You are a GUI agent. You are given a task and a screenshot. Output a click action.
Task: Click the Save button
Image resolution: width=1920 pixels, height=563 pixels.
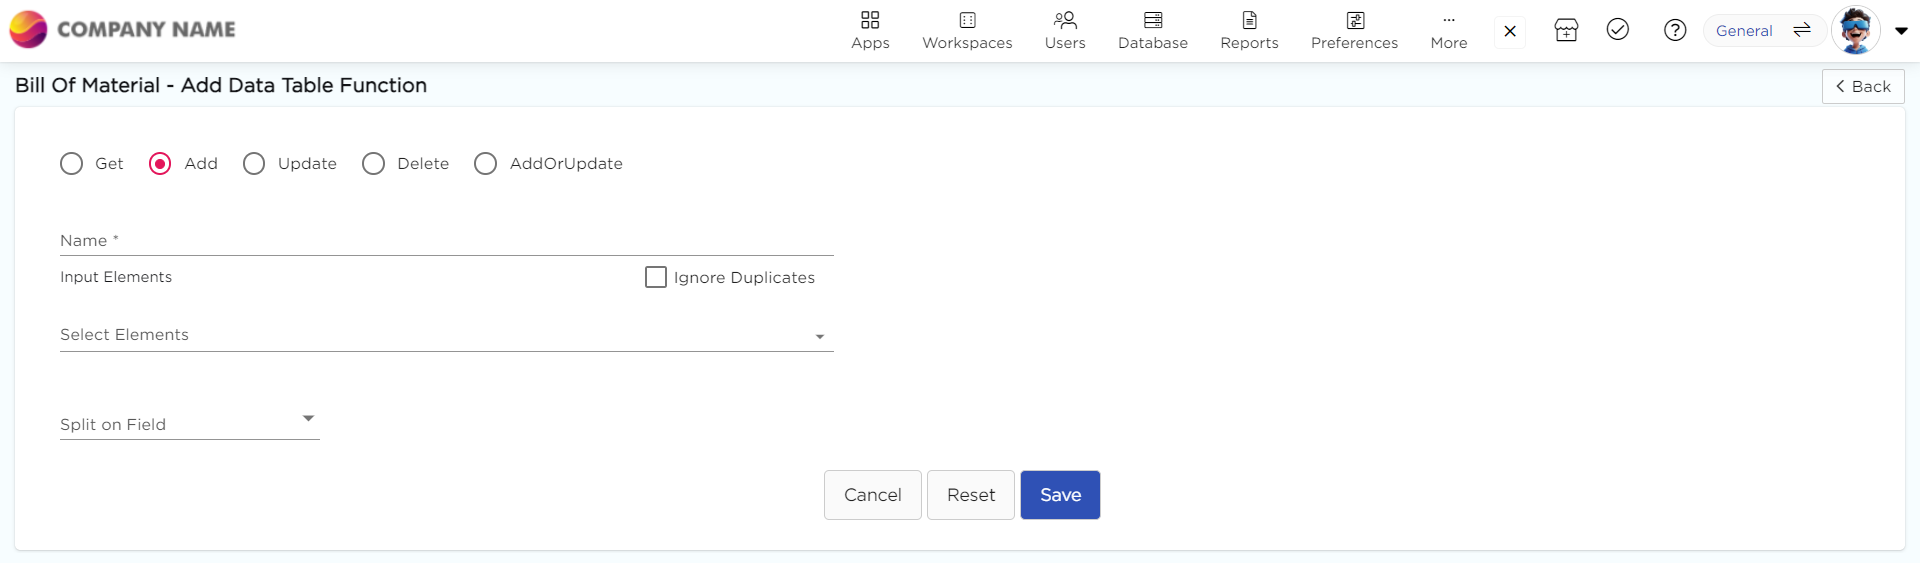[1060, 495]
